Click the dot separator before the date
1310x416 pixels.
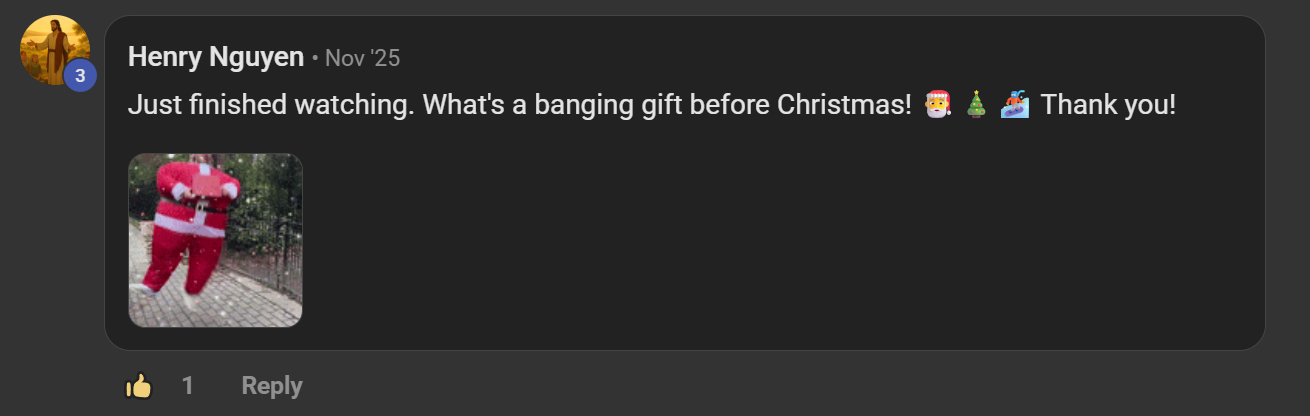[x=315, y=59]
